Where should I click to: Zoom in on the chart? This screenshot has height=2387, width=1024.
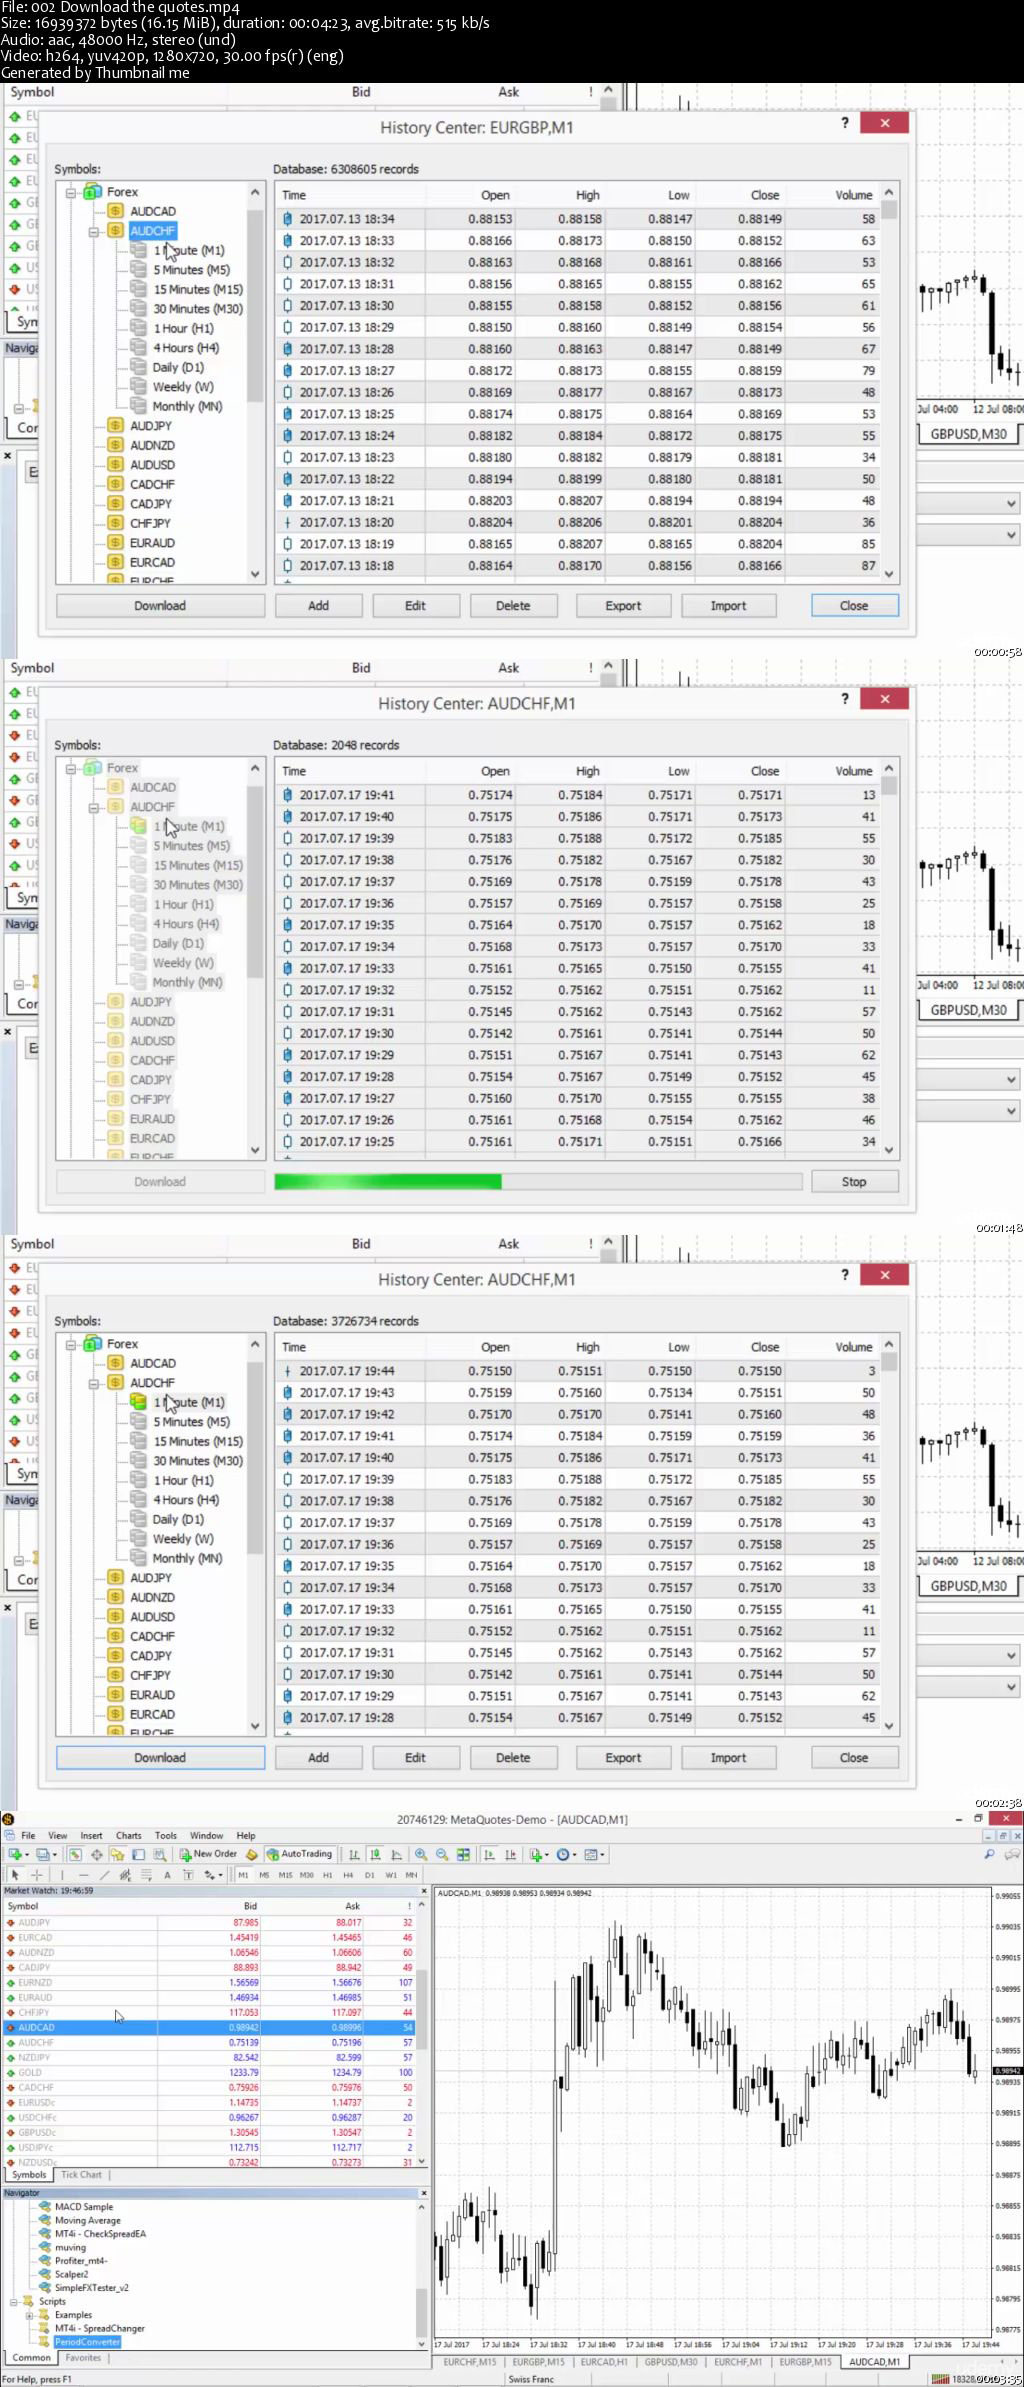(x=421, y=1854)
